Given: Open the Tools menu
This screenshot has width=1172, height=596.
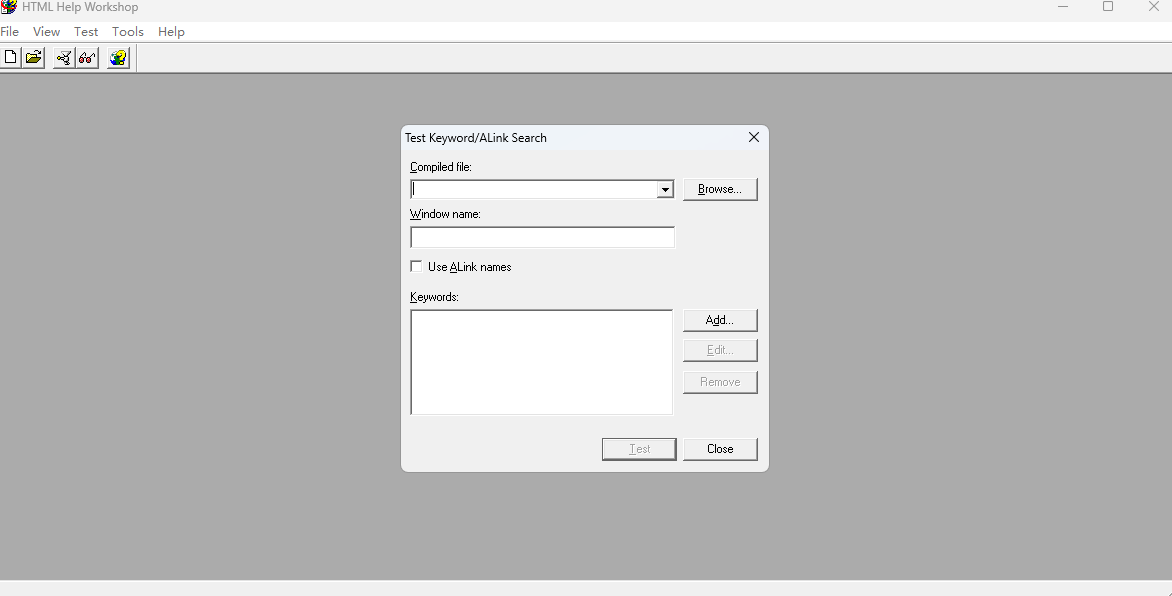Looking at the screenshot, I should click(x=128, y=31).
